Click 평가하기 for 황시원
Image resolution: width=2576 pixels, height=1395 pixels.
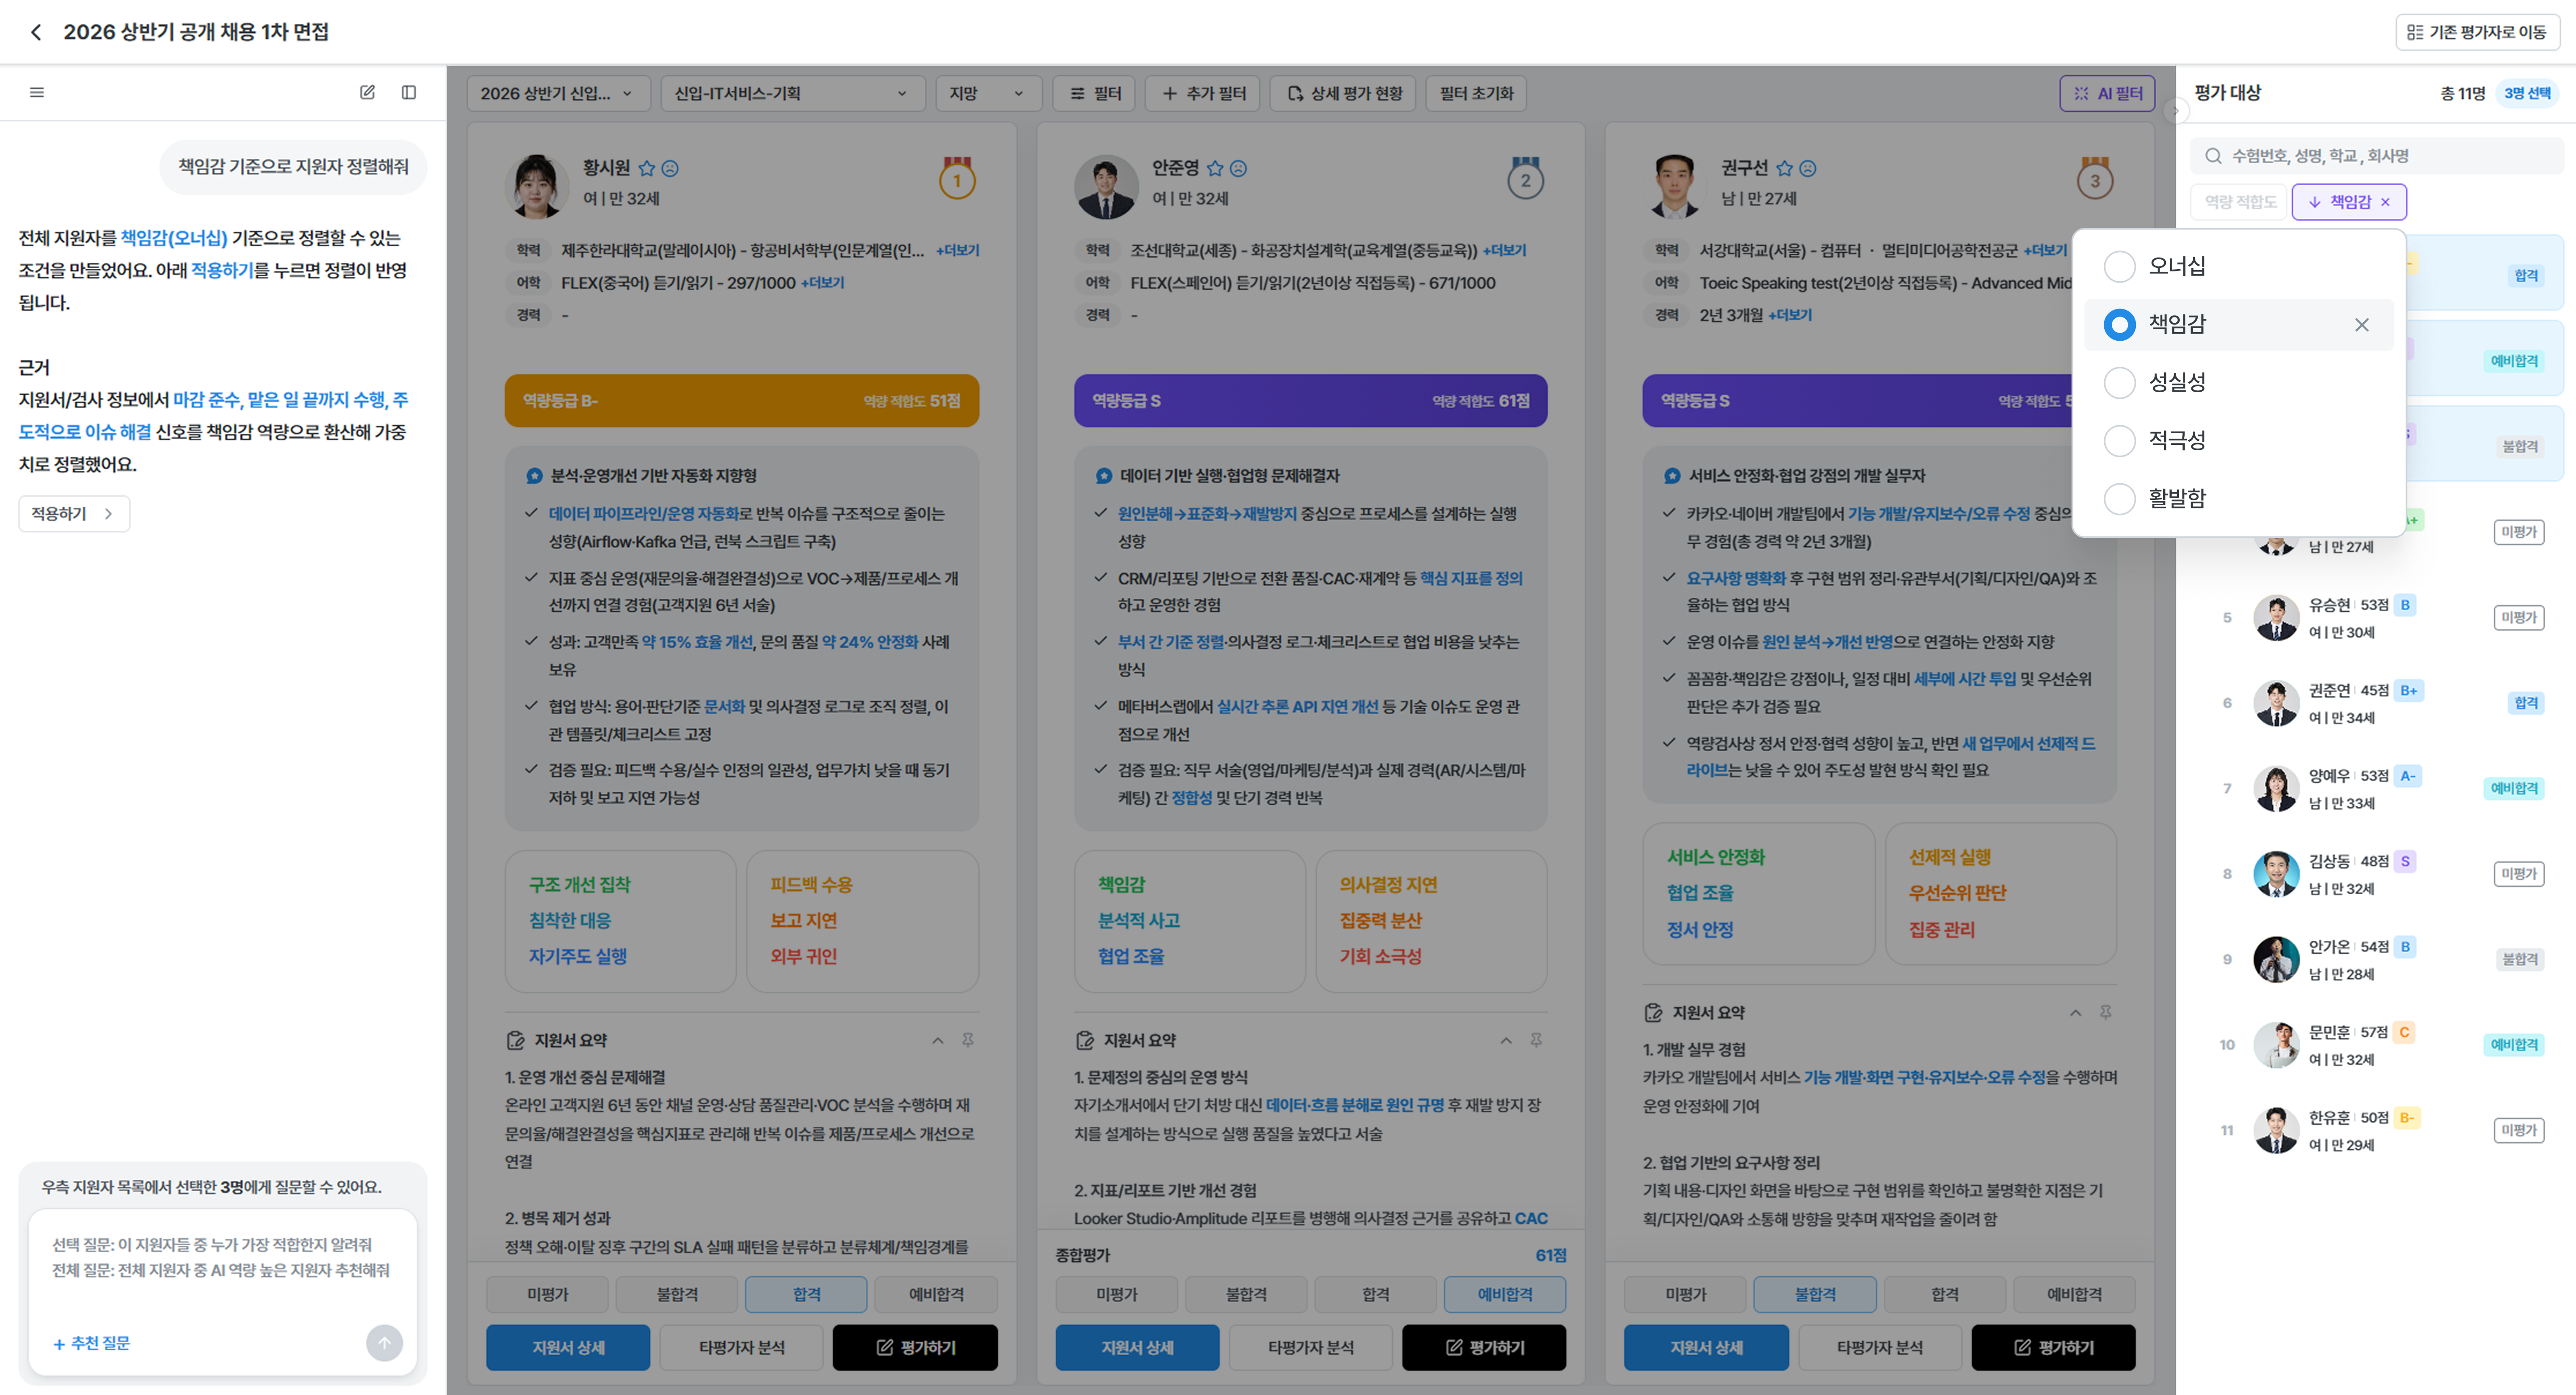coord(915,1347)
